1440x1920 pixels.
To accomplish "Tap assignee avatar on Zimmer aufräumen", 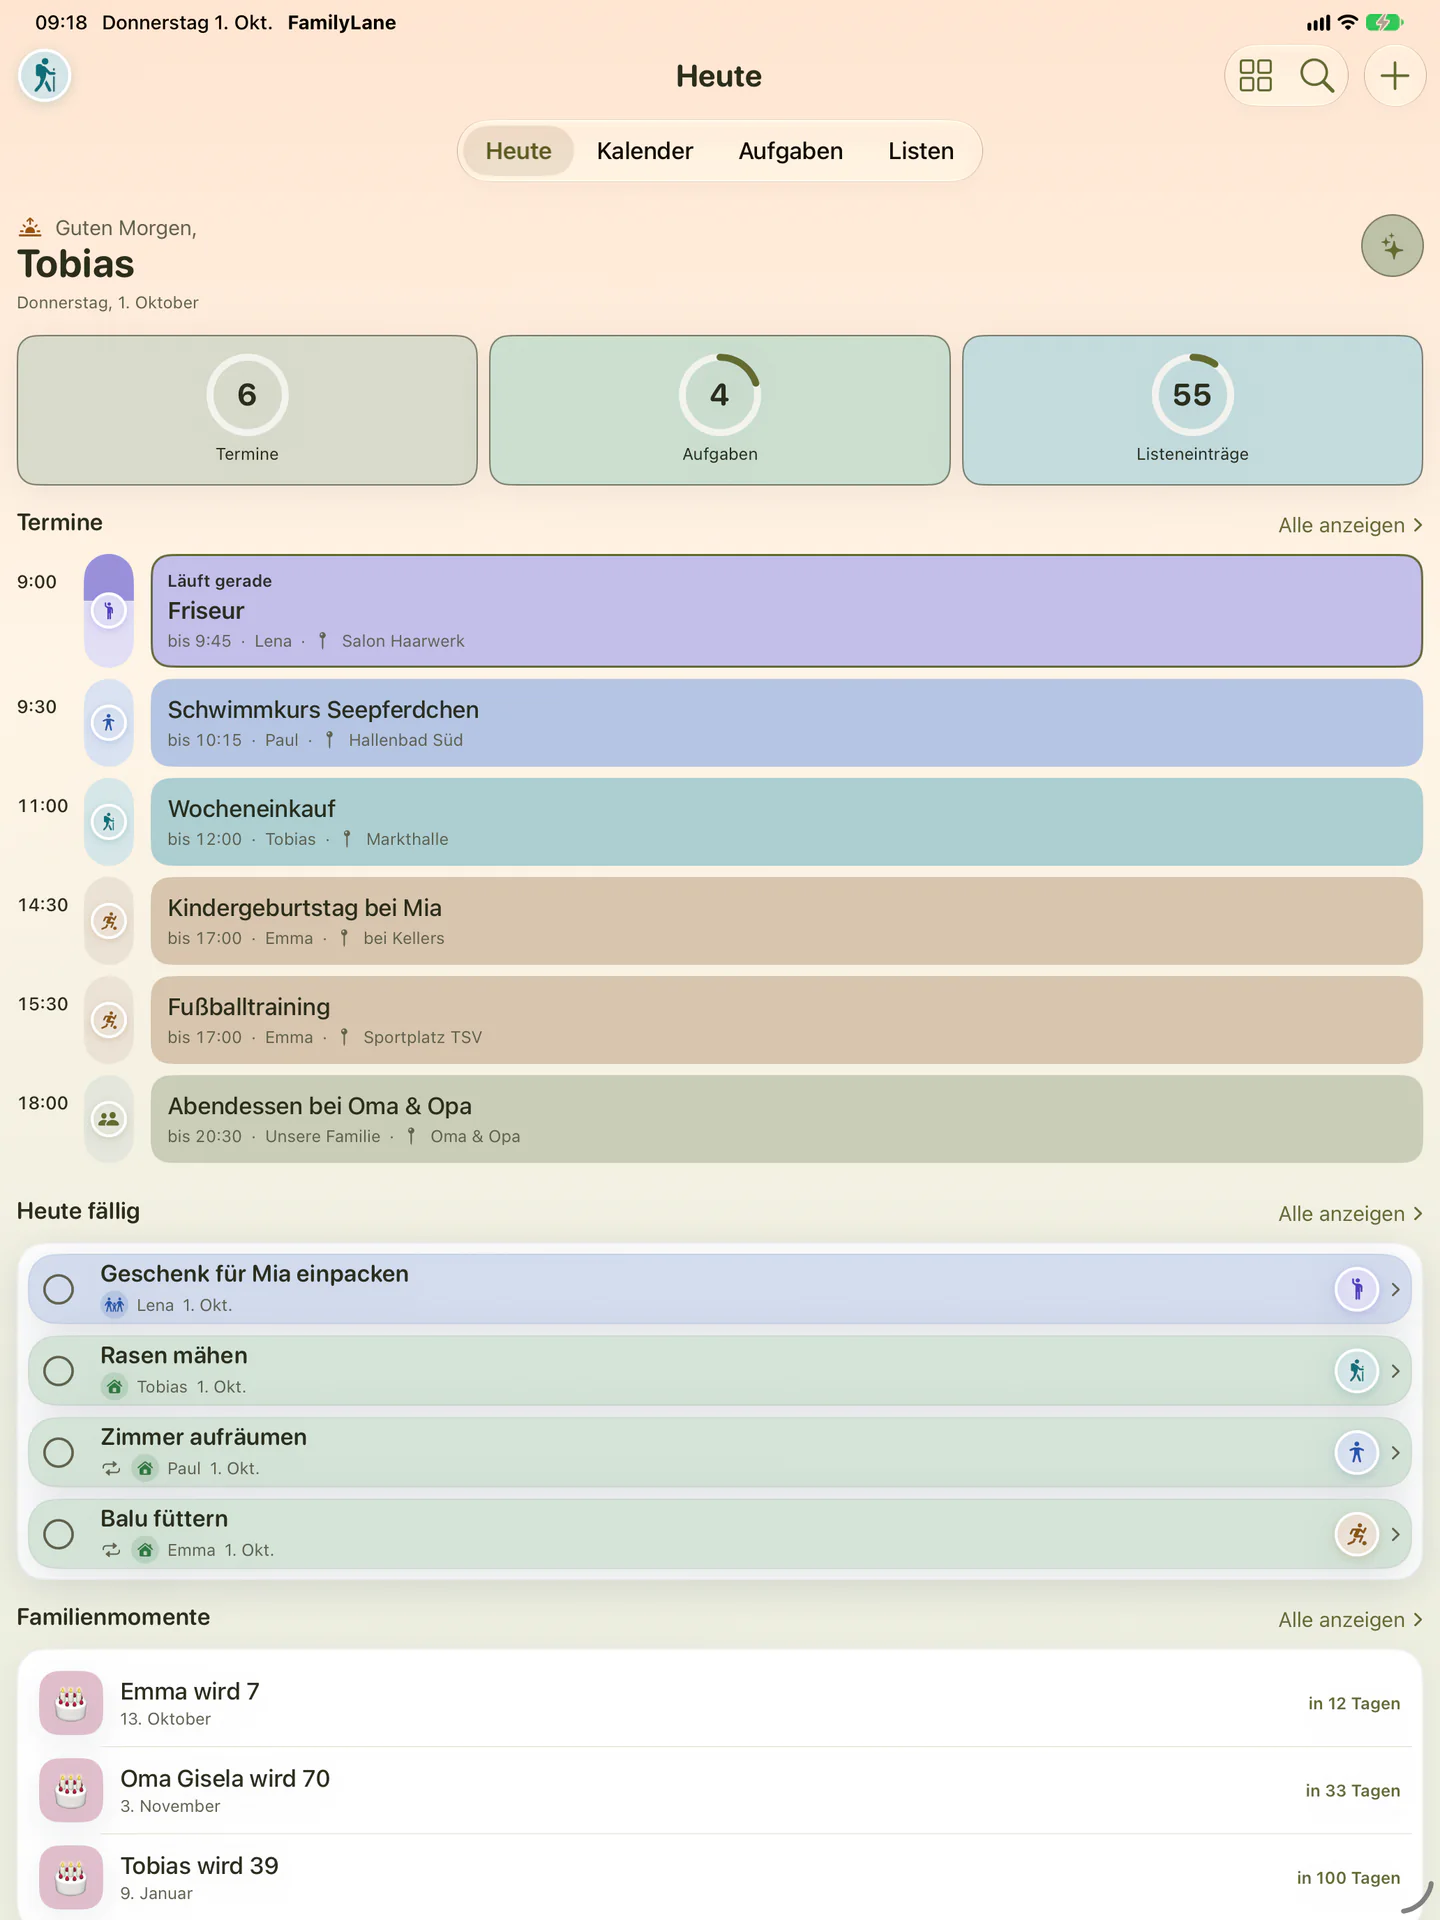I will pos(1357,1452).
